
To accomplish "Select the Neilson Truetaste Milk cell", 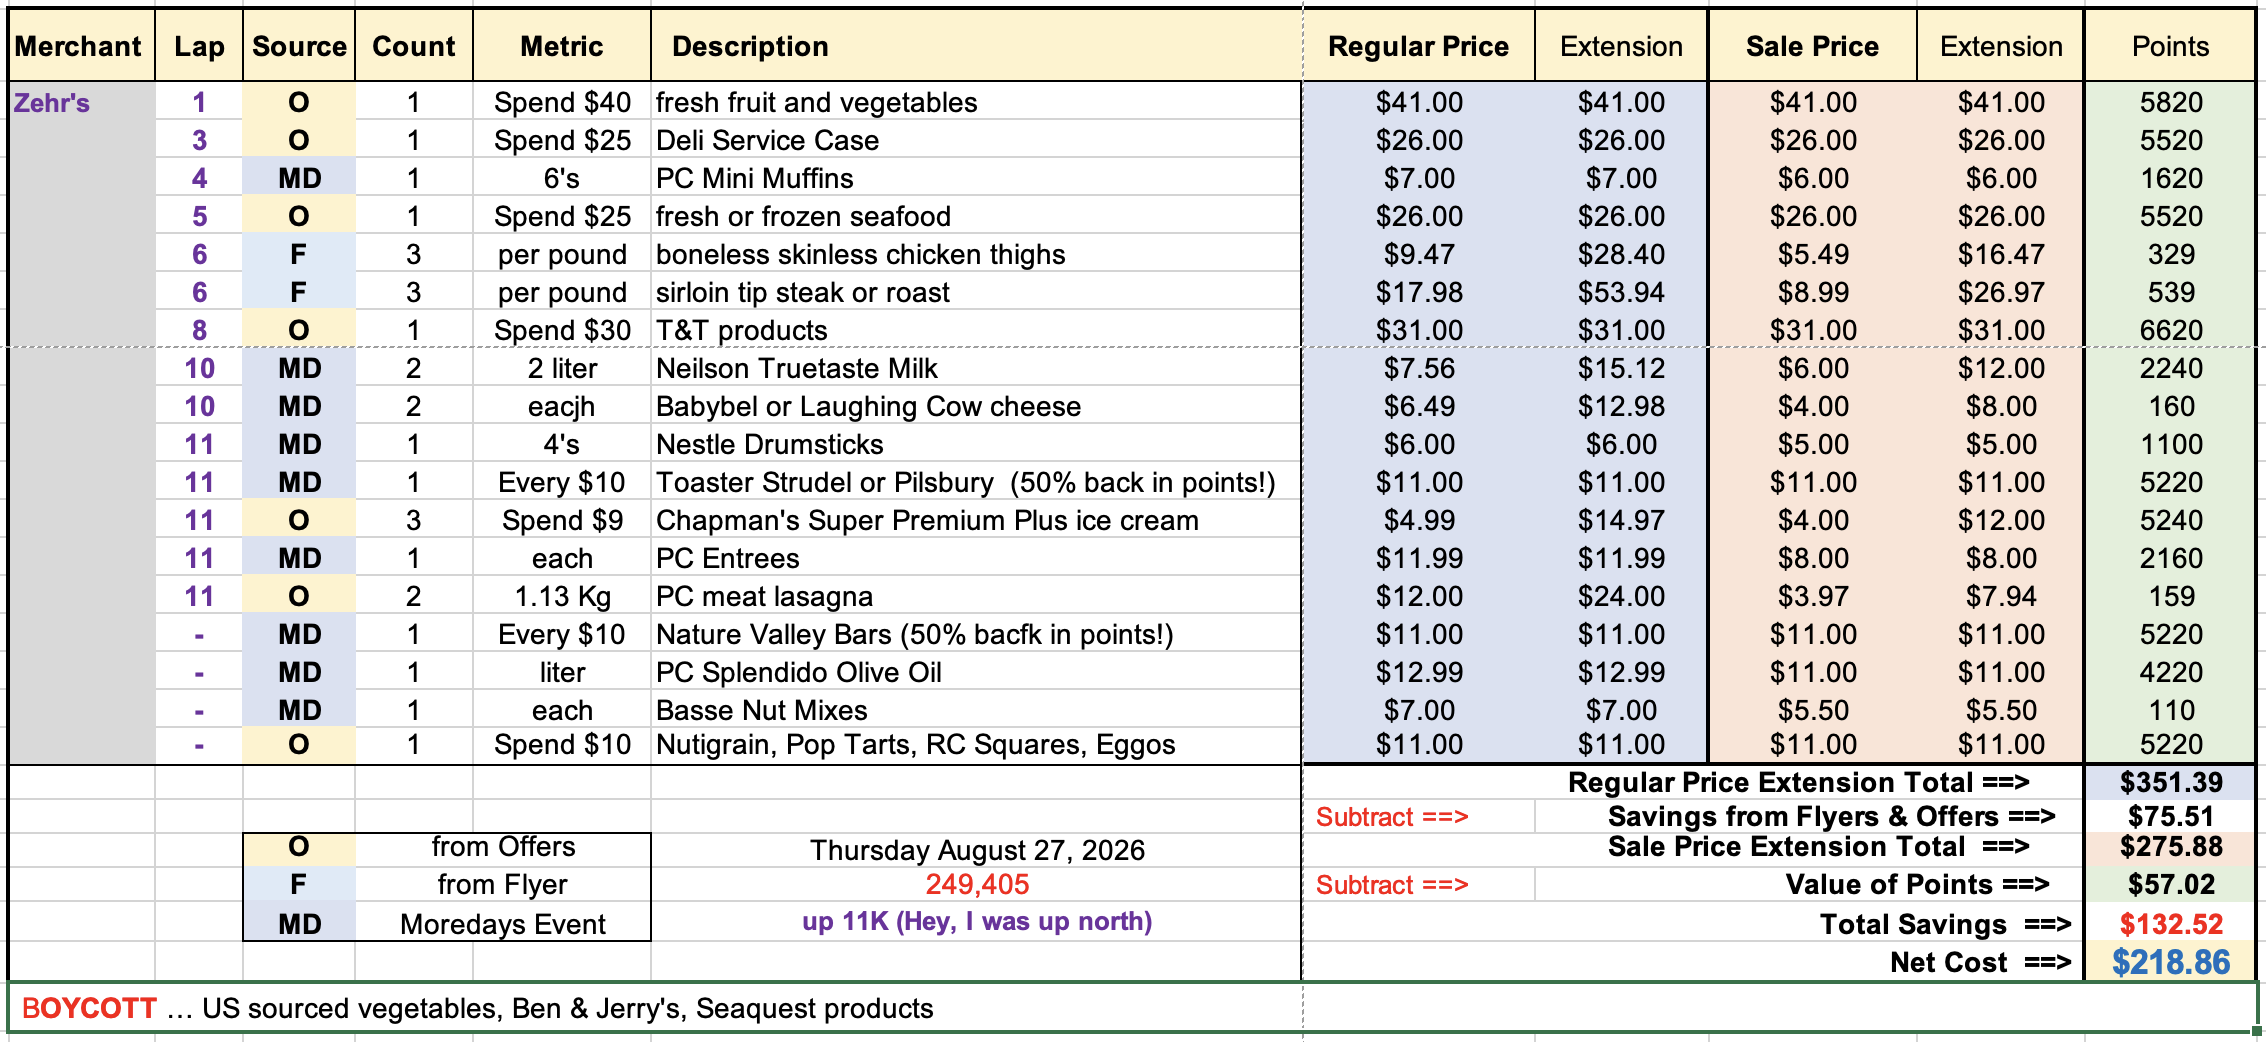I will (975, 368).
